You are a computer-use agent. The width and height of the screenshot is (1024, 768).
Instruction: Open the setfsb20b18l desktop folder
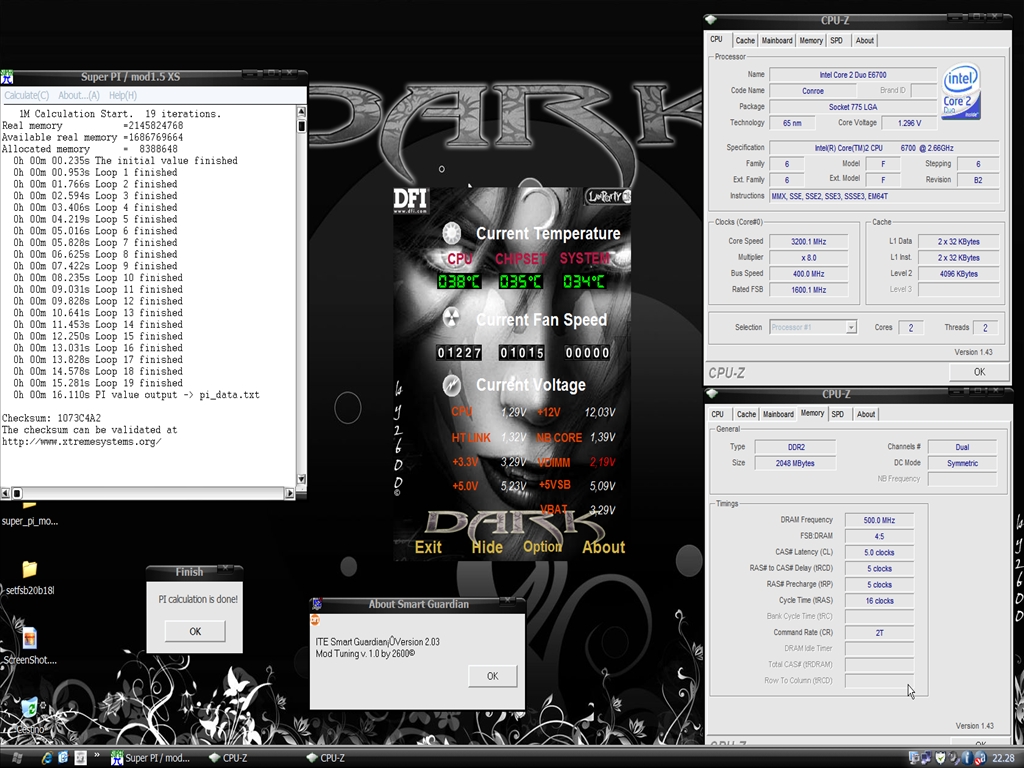tap(29, 569)
